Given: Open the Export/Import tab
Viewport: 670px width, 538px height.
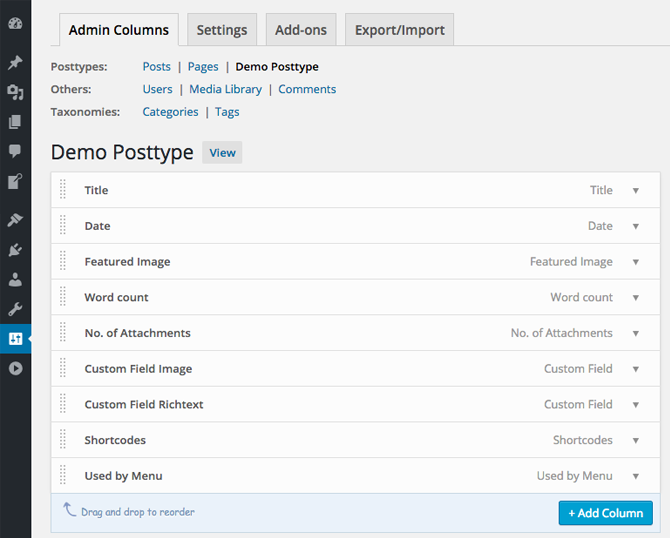Looking at the screenshot, I should point(400,30).
